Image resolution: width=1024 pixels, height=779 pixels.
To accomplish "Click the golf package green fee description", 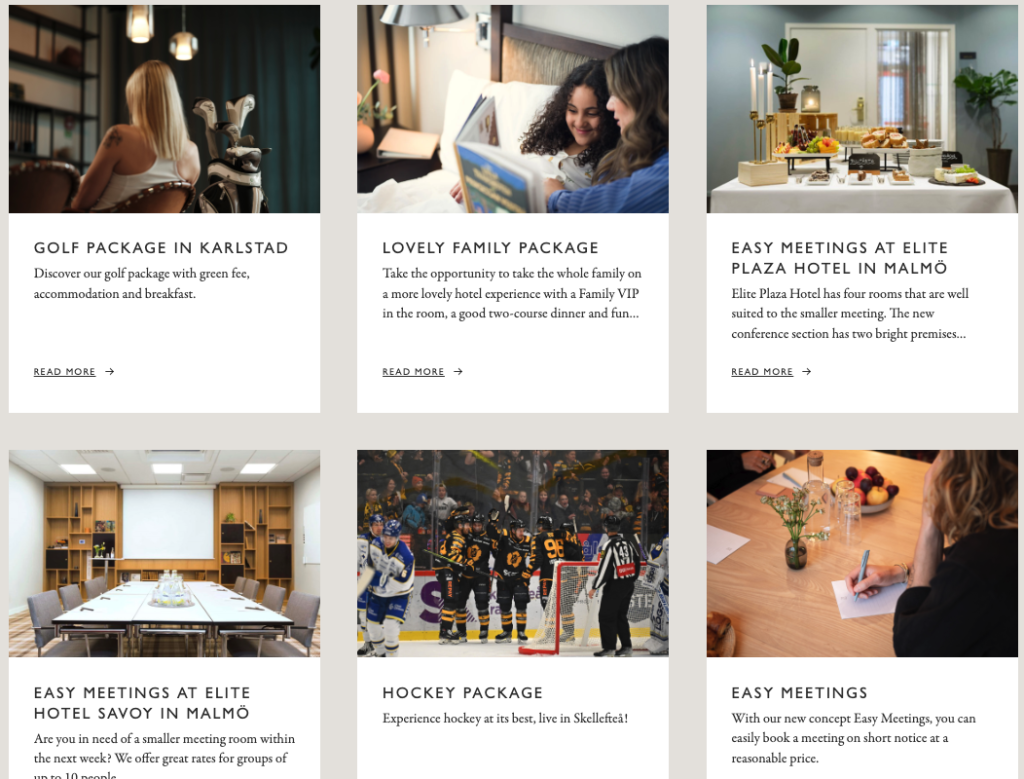I will [x=142, y=283].
